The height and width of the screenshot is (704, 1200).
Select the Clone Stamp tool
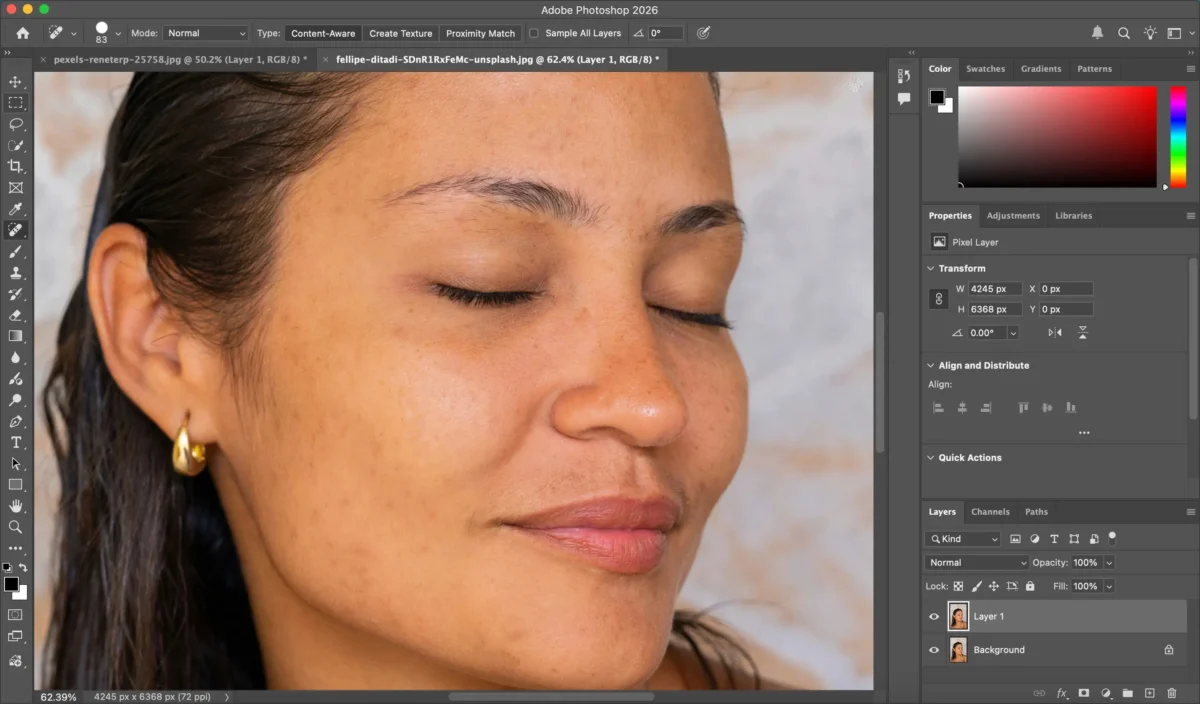click(15, 273)
